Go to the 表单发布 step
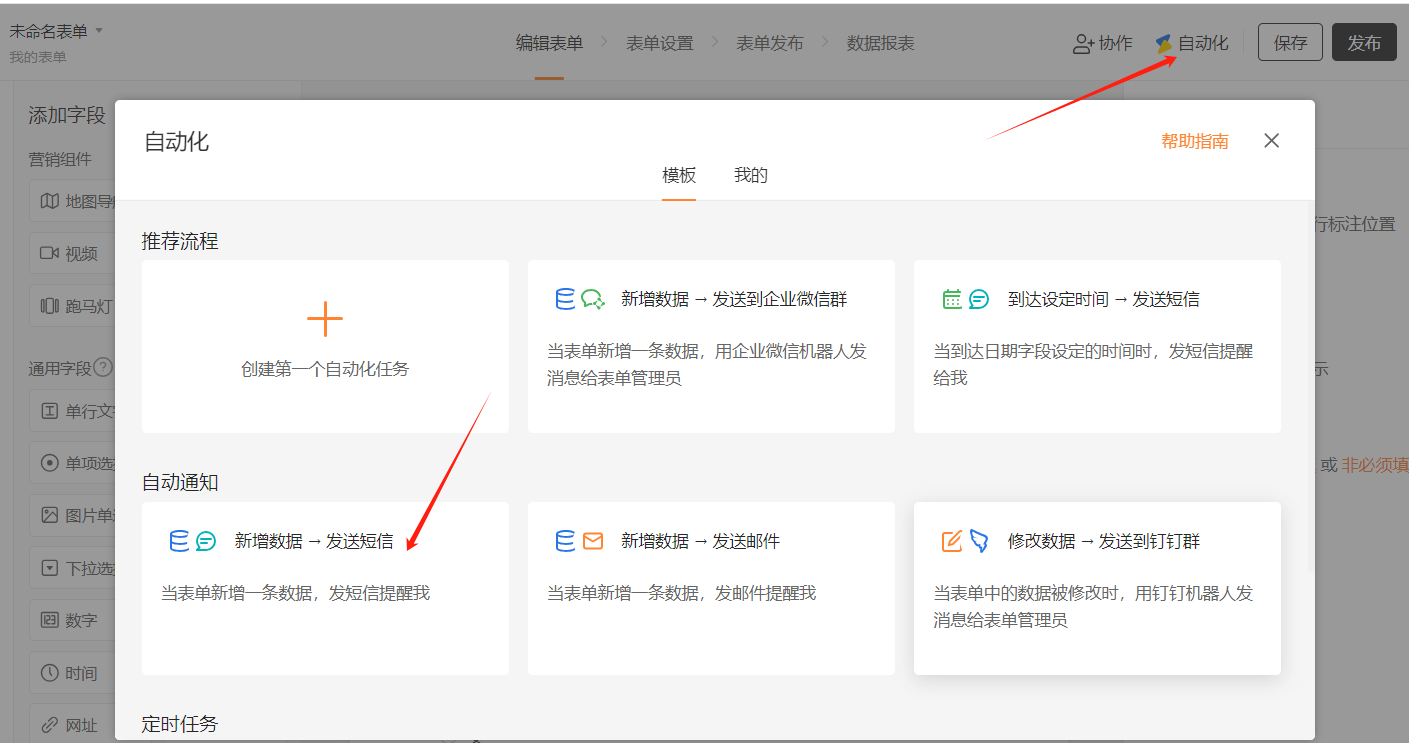 770,43
